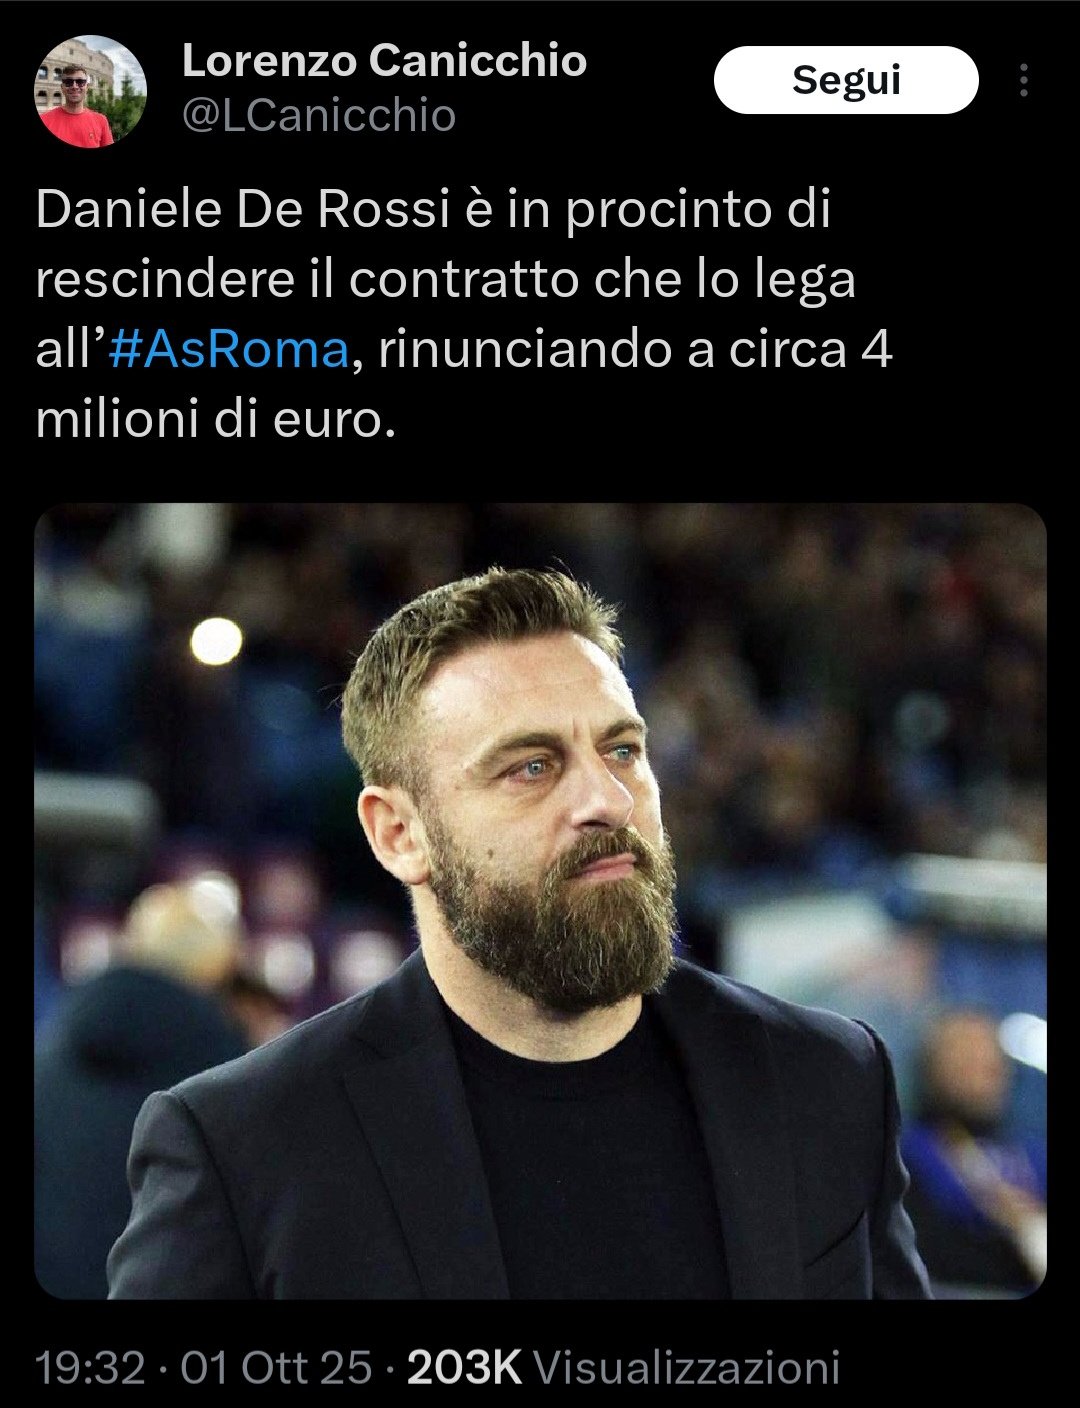Click the tweet's first line mentioning Daniele De Rossi
The width and height of the screenshot is (1080, 1408).
coord(433,210)
